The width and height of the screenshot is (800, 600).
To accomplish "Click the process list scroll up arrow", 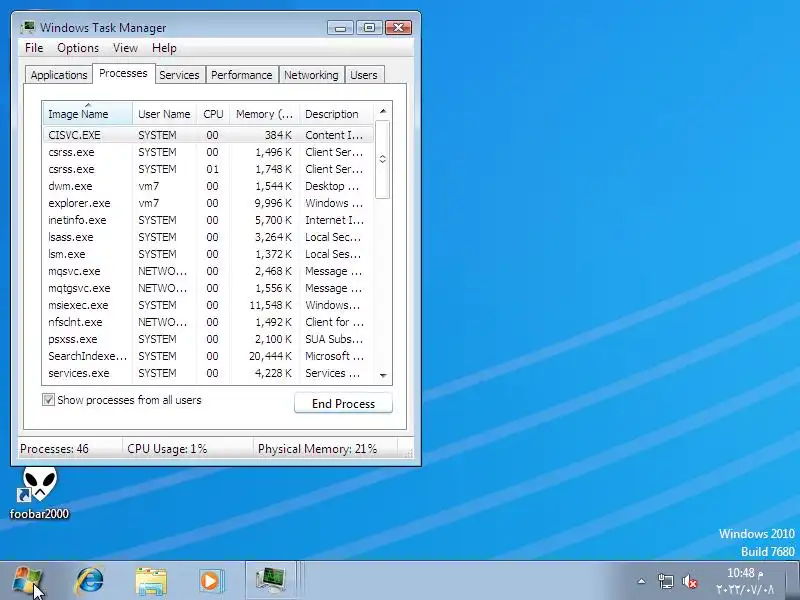I will tap(383, 111).
